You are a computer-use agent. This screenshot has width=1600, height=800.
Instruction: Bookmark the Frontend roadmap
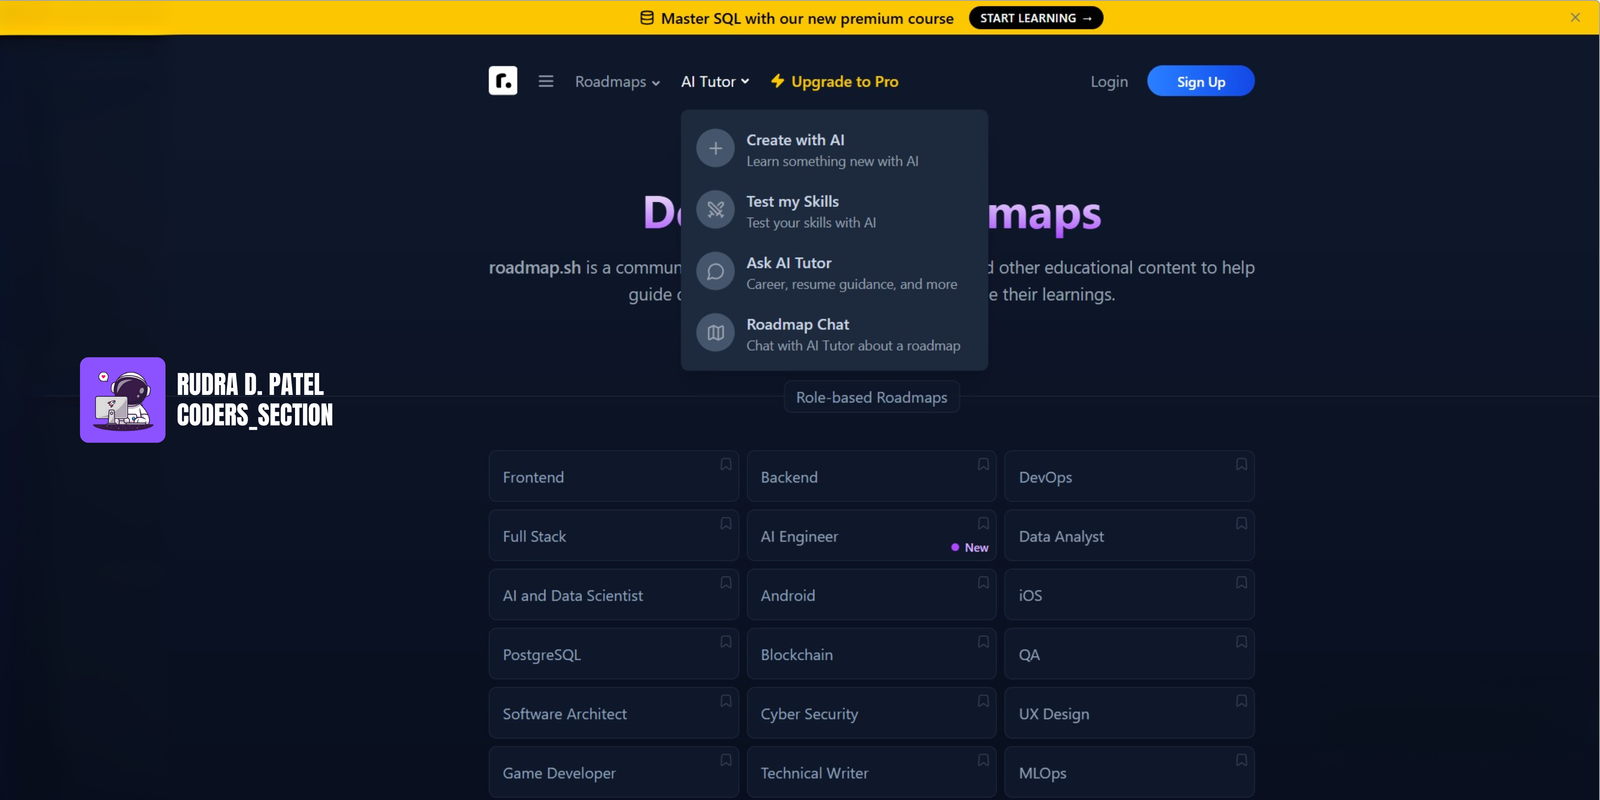coord(726,464)
